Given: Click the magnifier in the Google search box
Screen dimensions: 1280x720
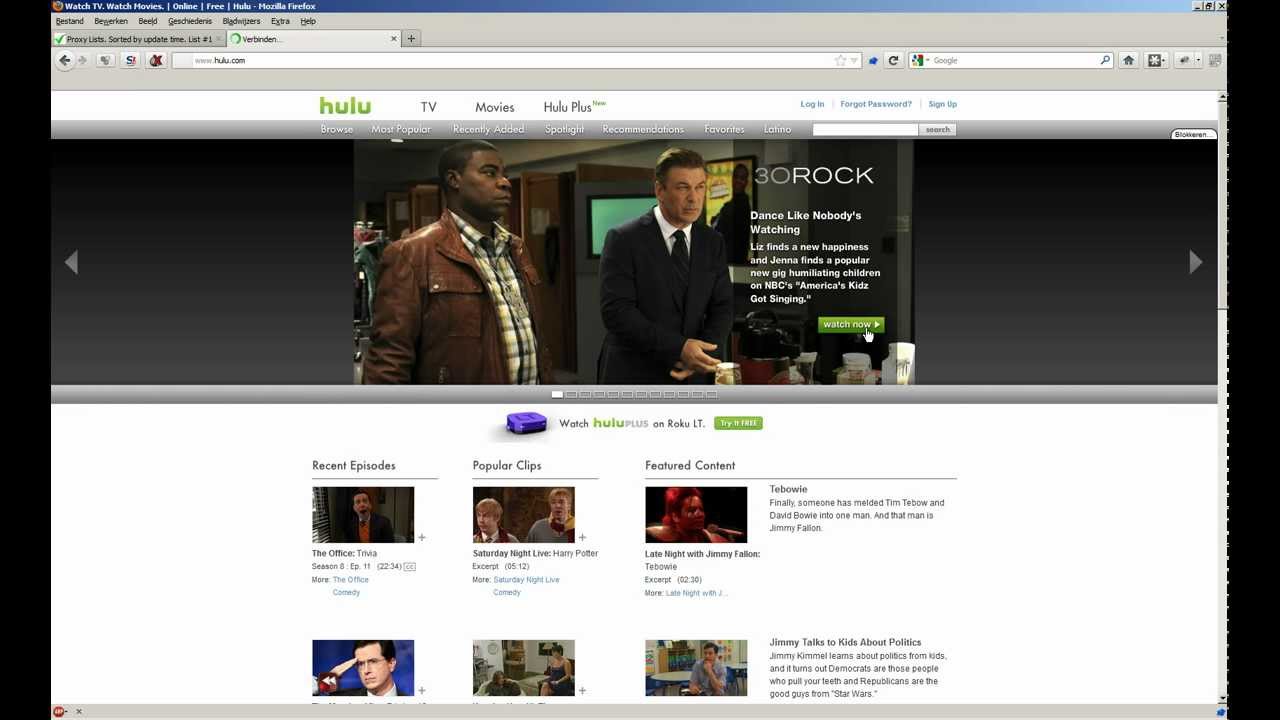Looking at the screenshot, I should coord(1104,60).
